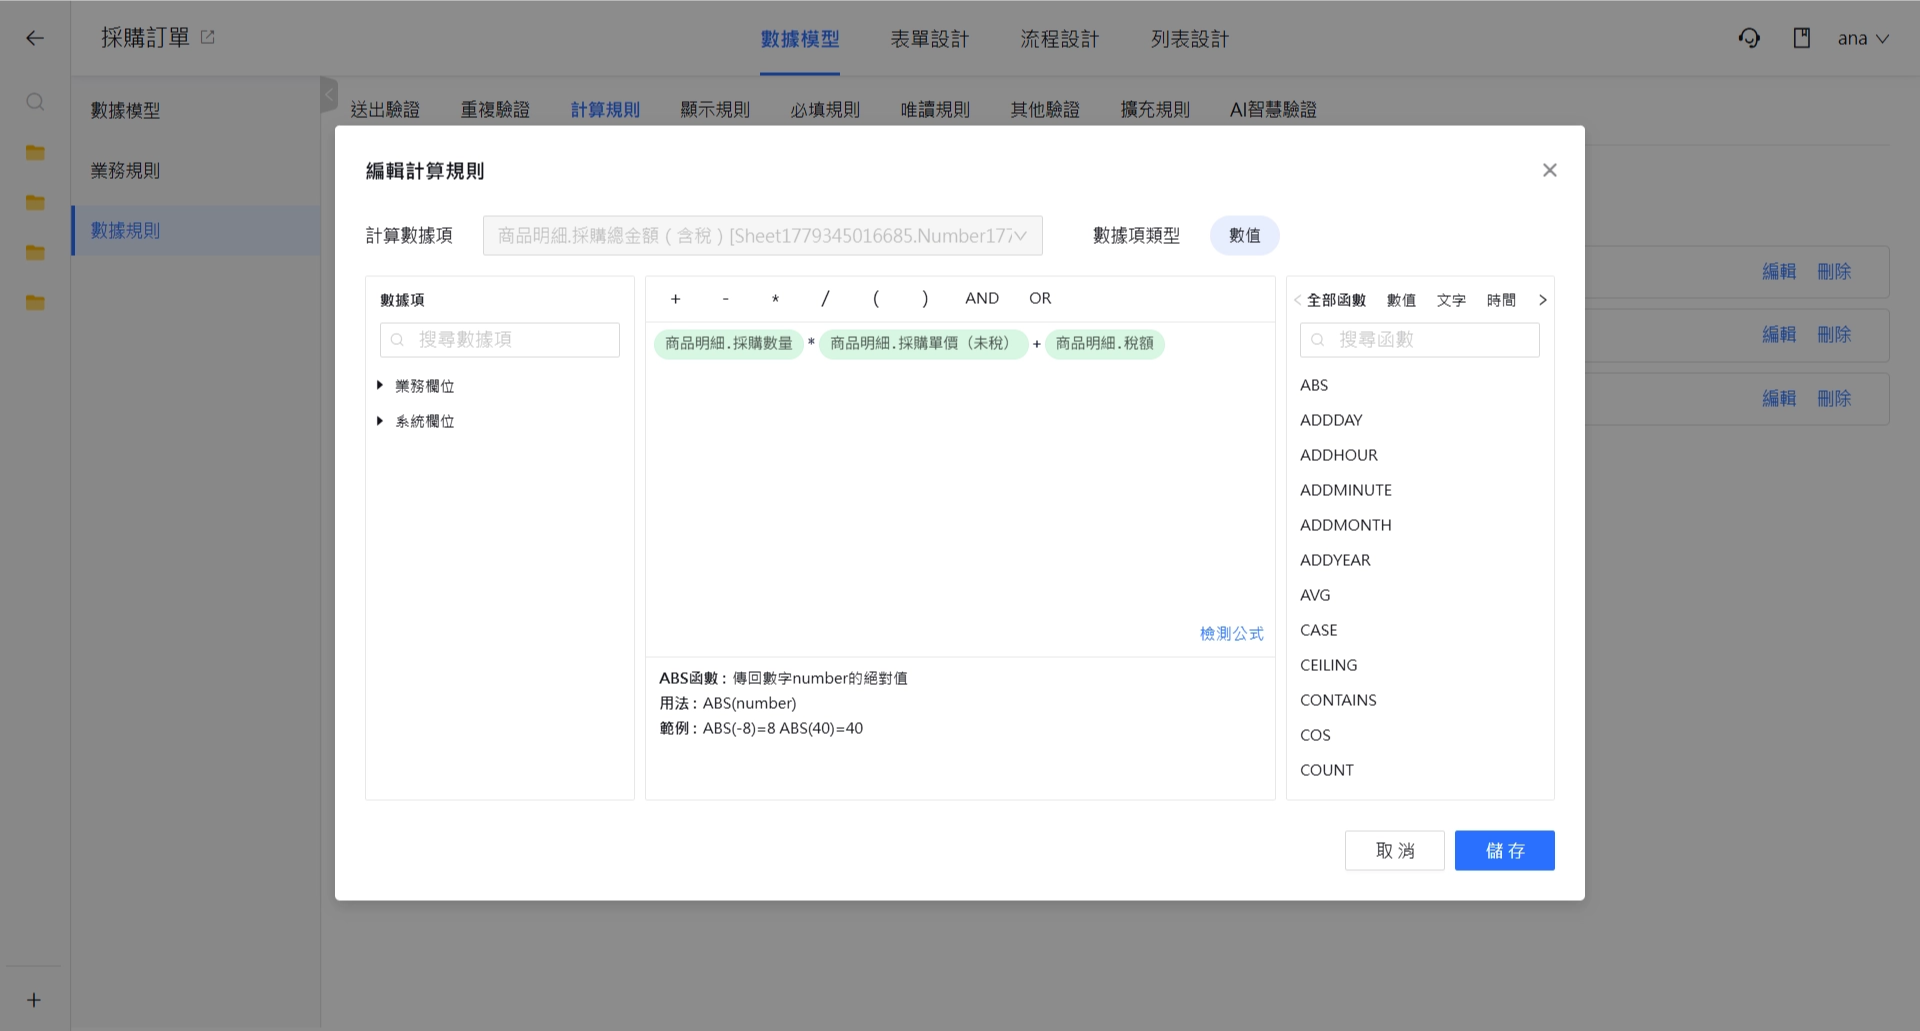Focus the 搜尋數據項 search field

pos(500,340)
